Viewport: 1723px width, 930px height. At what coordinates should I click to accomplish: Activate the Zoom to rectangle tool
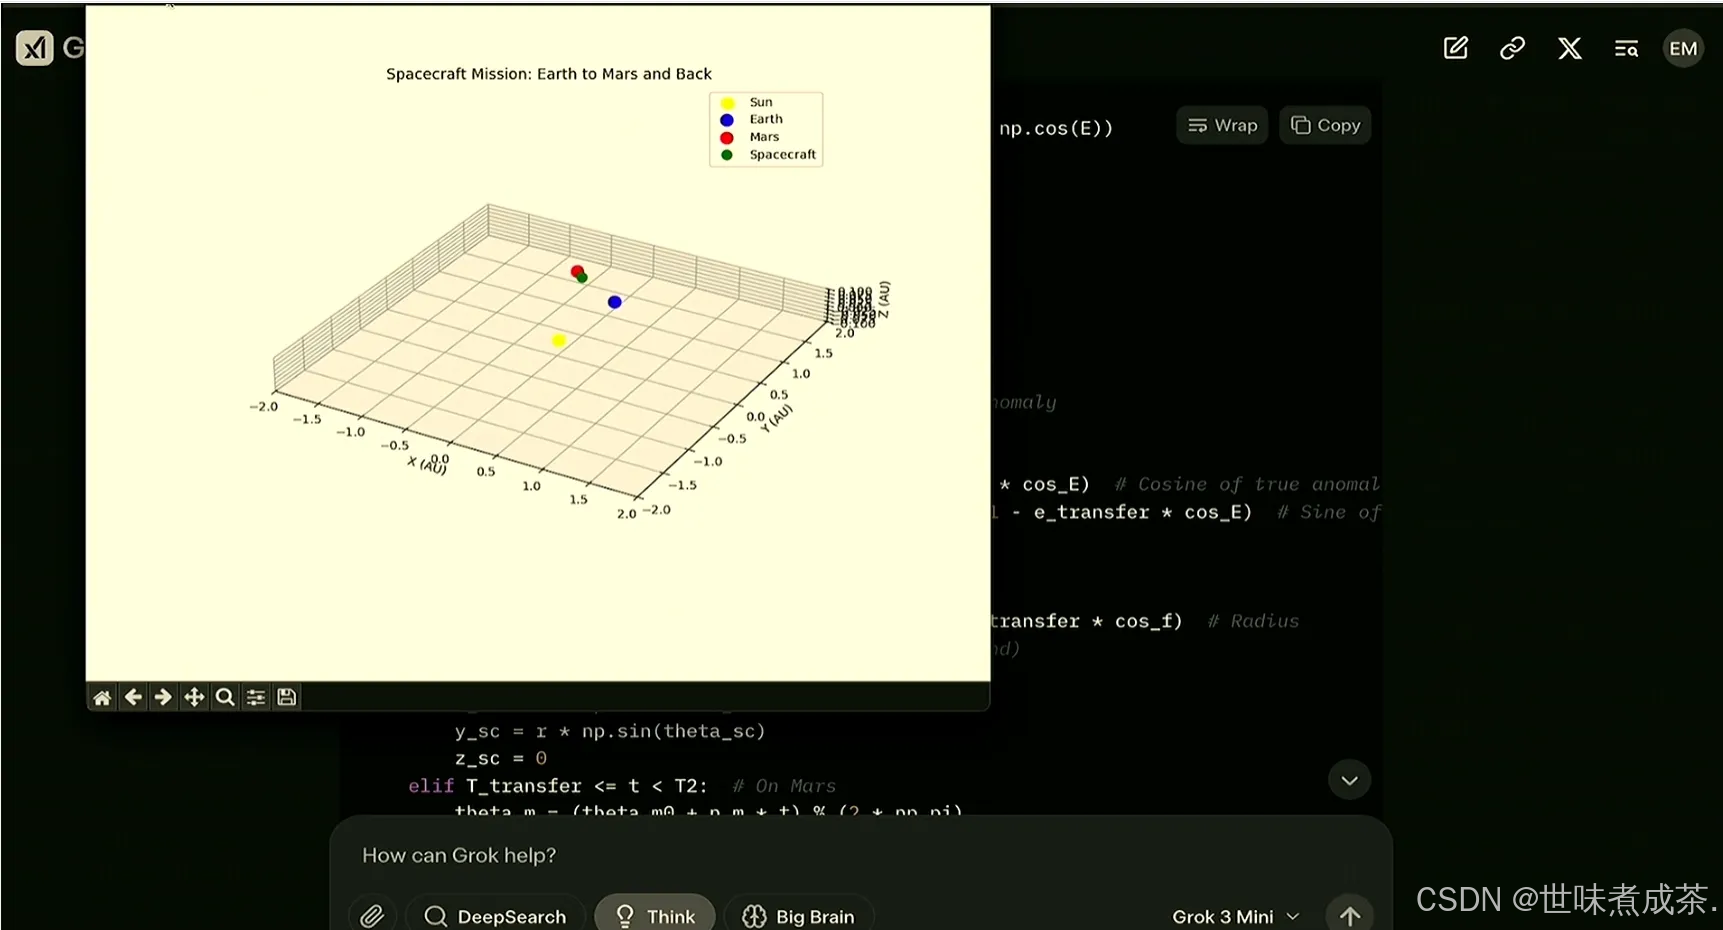point(225,697)
